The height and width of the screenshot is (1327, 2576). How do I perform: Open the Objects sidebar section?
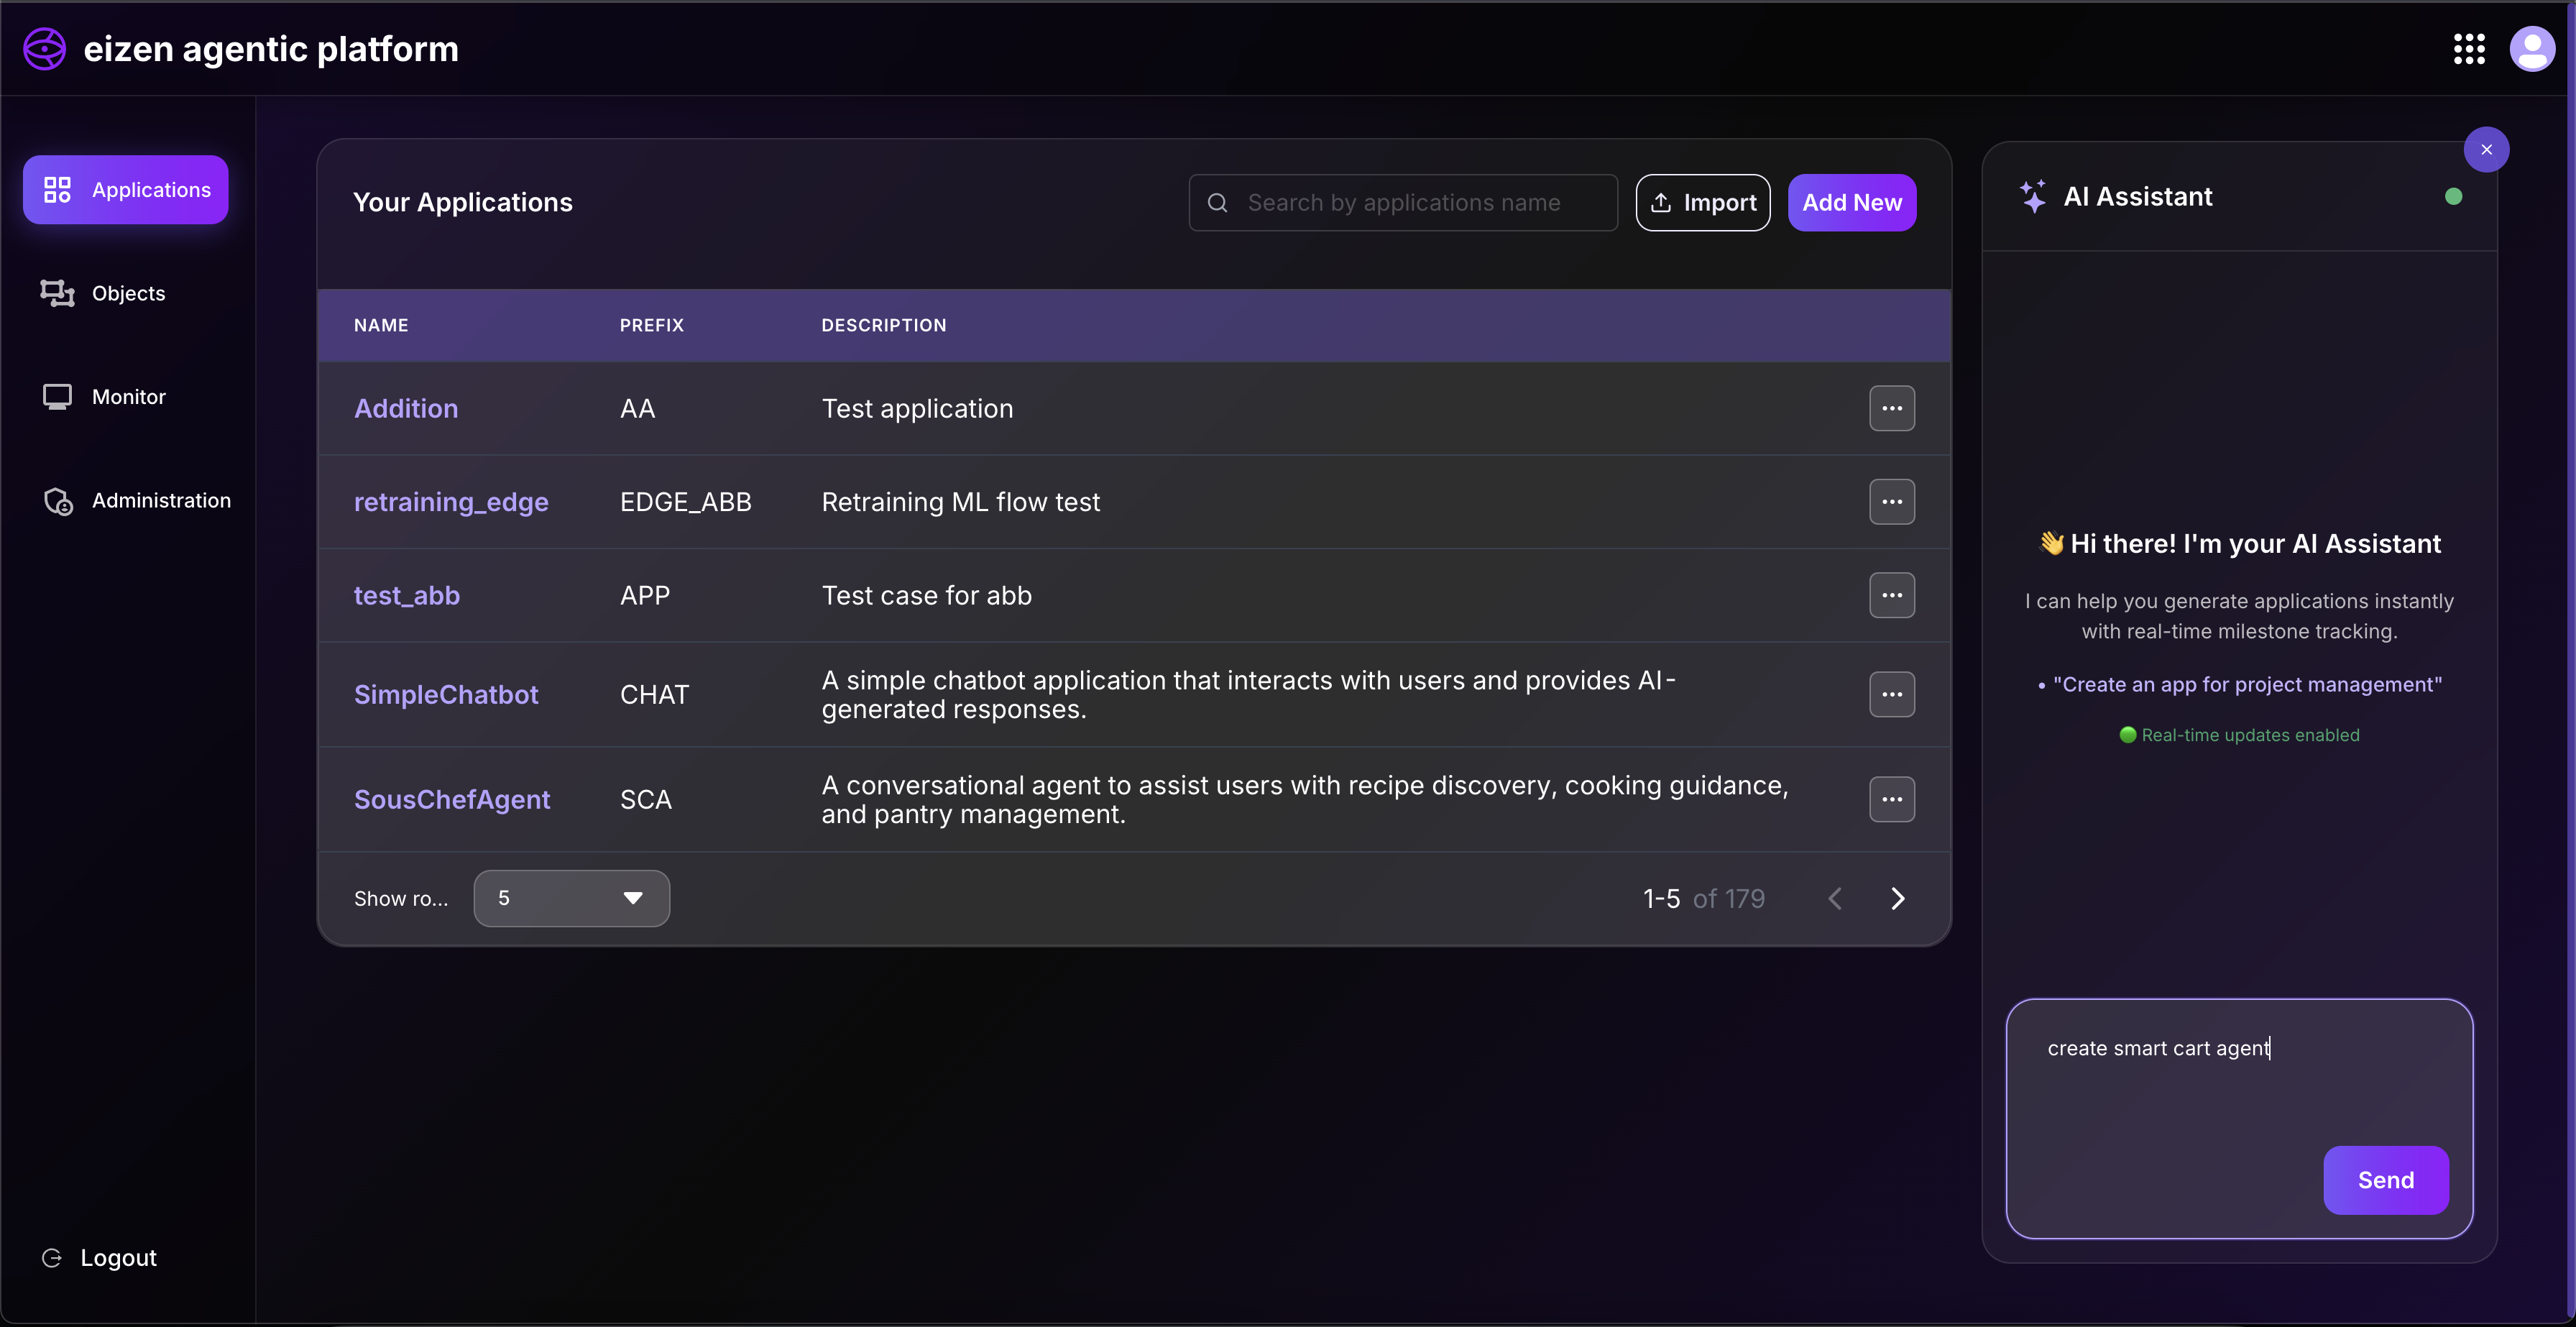click(128, 293)
